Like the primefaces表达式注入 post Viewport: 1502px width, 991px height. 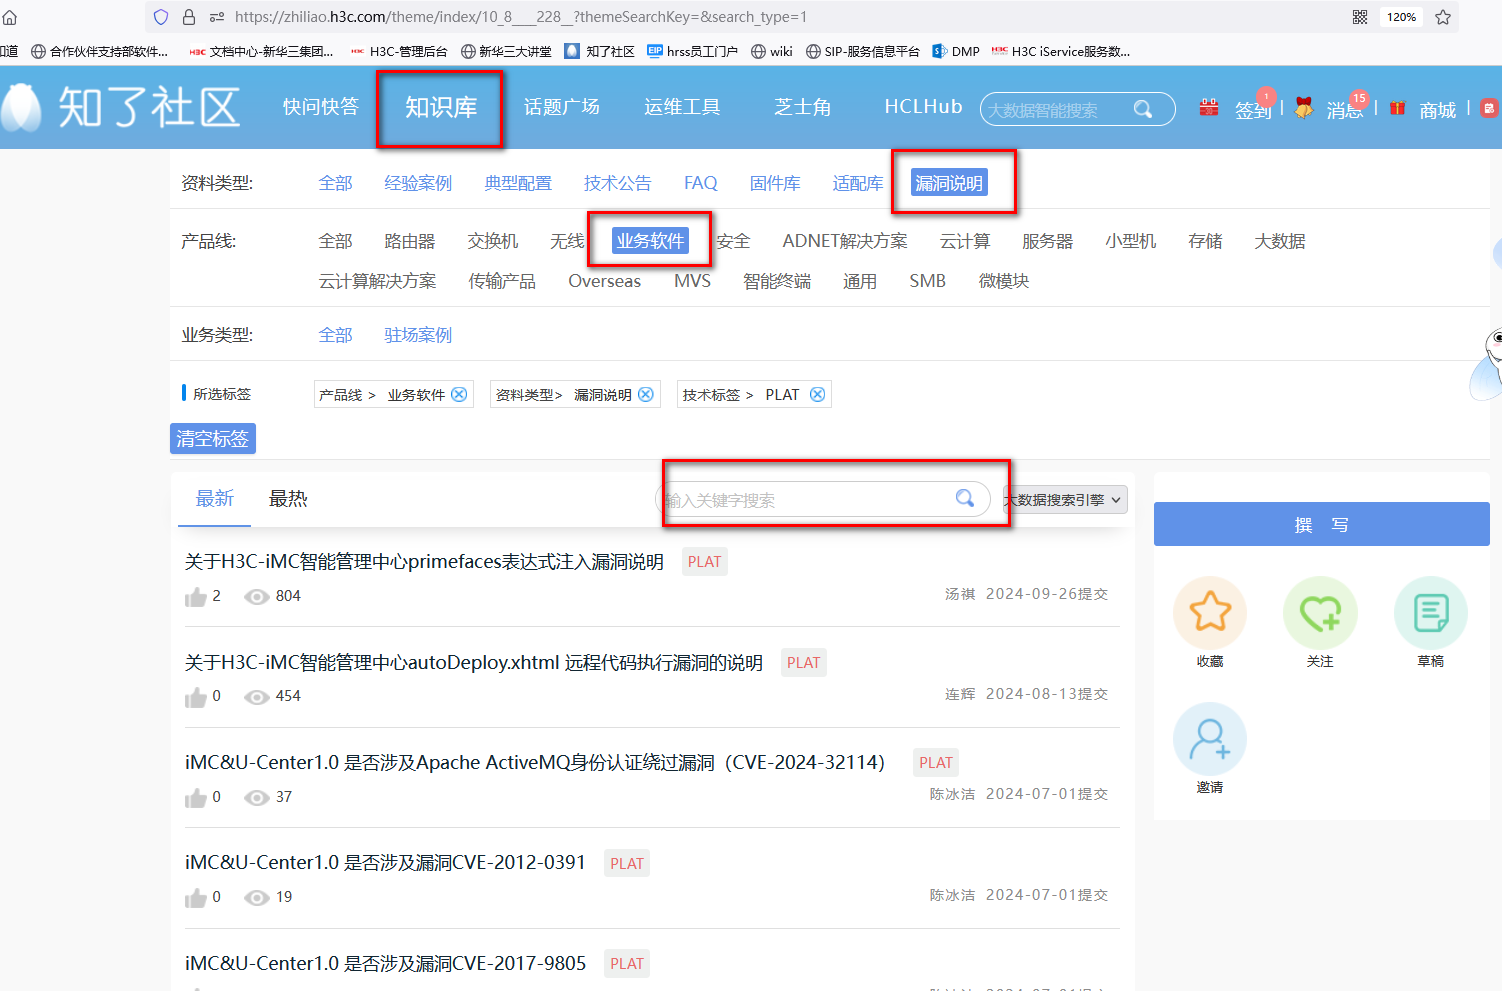(196, 597)
